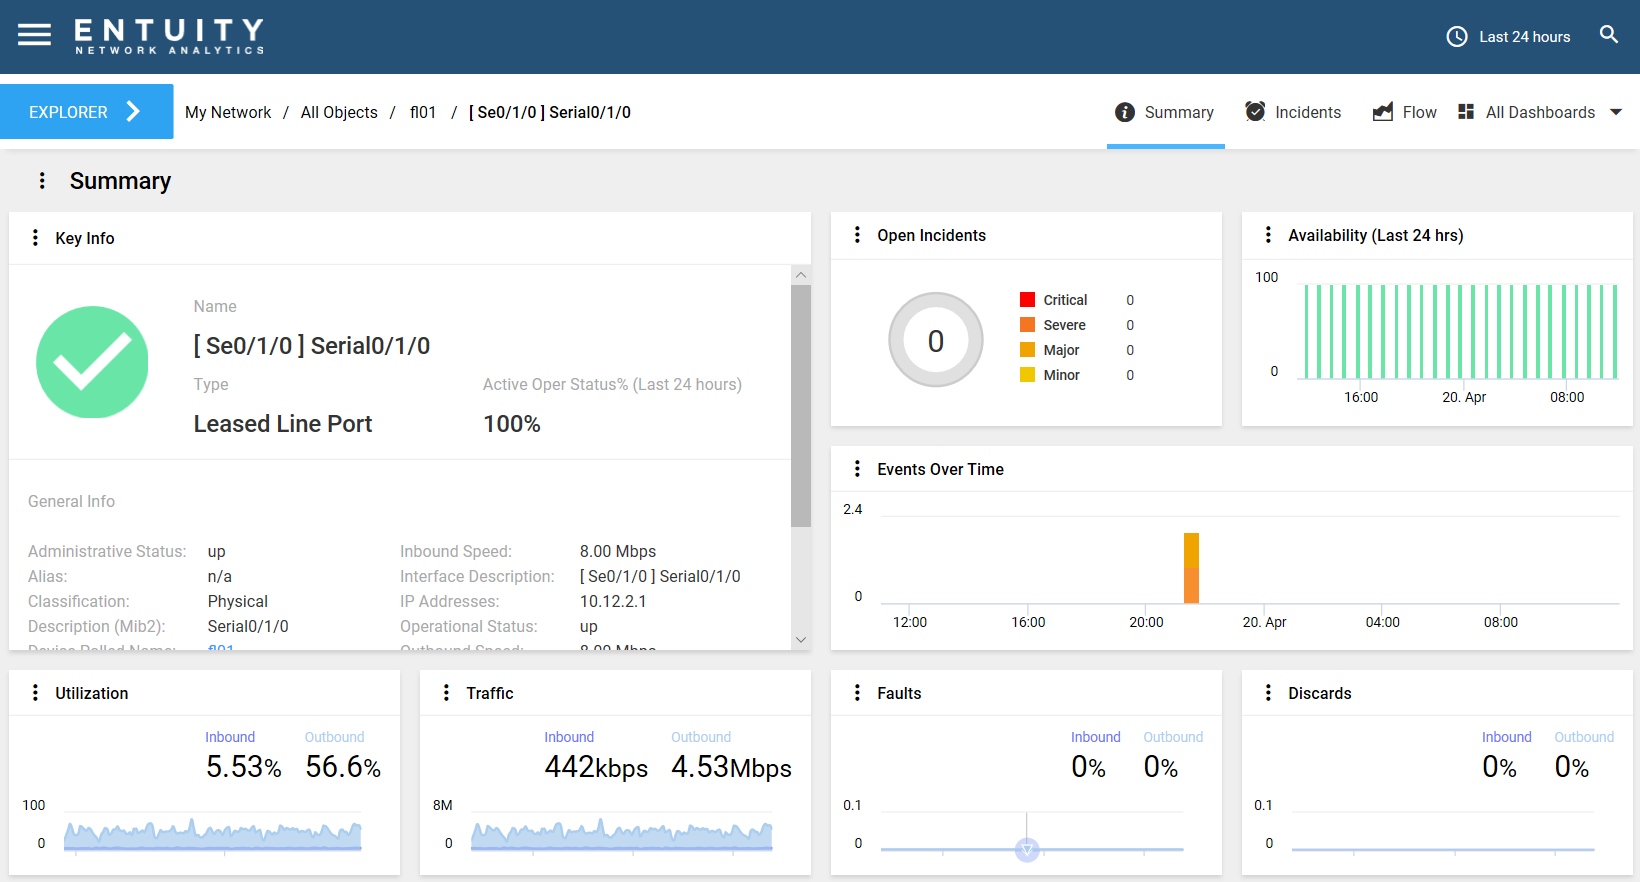Click the Key Info scrollbar thumb

pyautogui.click(x=801, y=406)
